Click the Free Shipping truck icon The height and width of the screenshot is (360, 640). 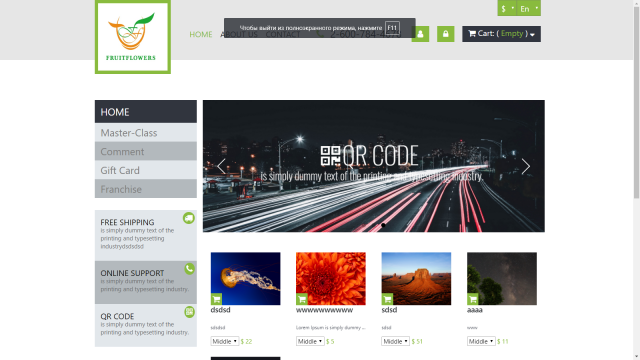point(189,218)
